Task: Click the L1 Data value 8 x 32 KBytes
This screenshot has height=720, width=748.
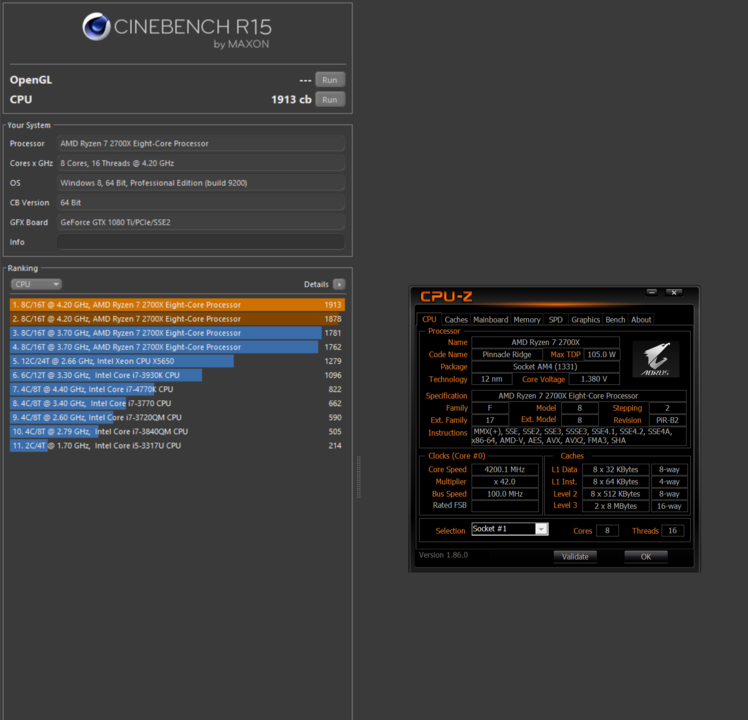Action: pyautogui.click(x=615, y=470)
